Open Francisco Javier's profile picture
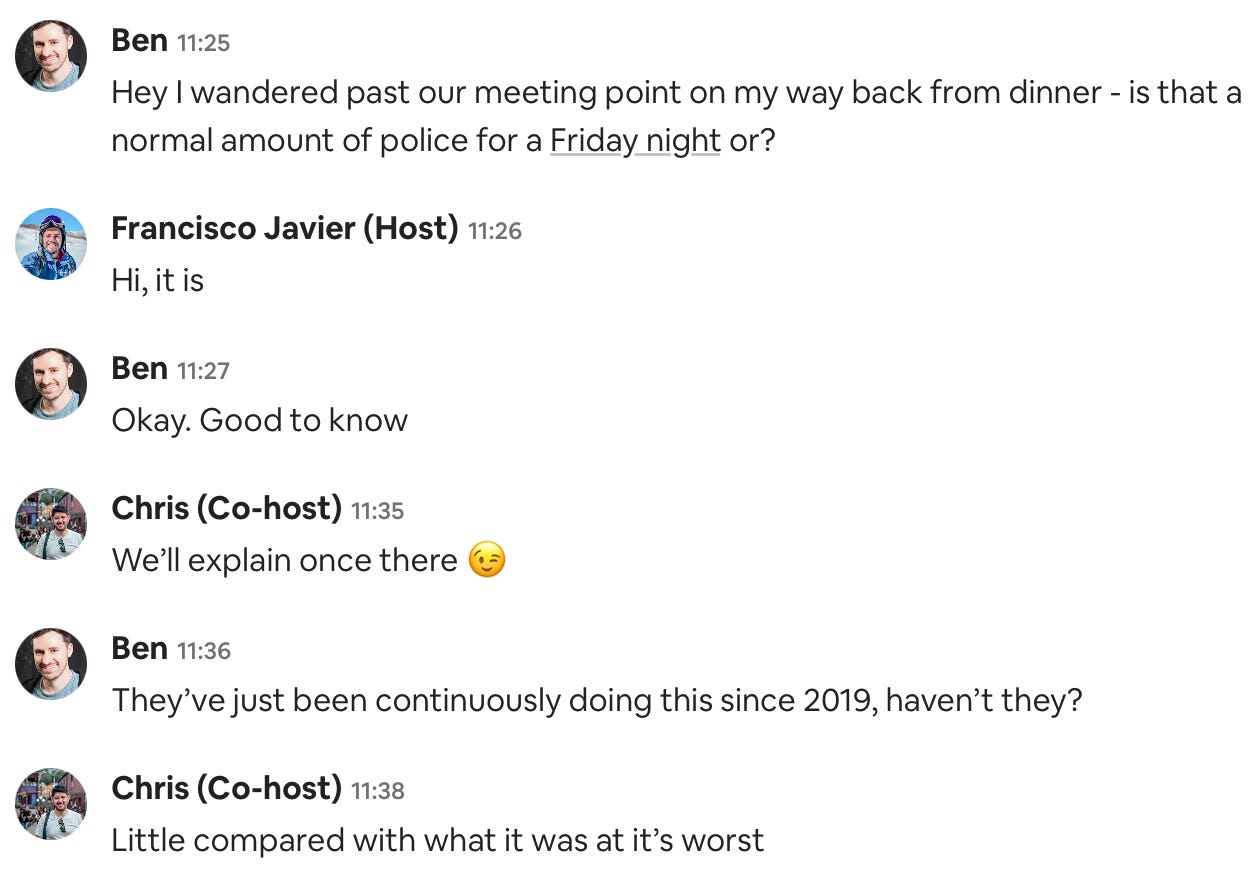Image resolution: width=1257 pixels, height=881 pixels. point(51,244)
